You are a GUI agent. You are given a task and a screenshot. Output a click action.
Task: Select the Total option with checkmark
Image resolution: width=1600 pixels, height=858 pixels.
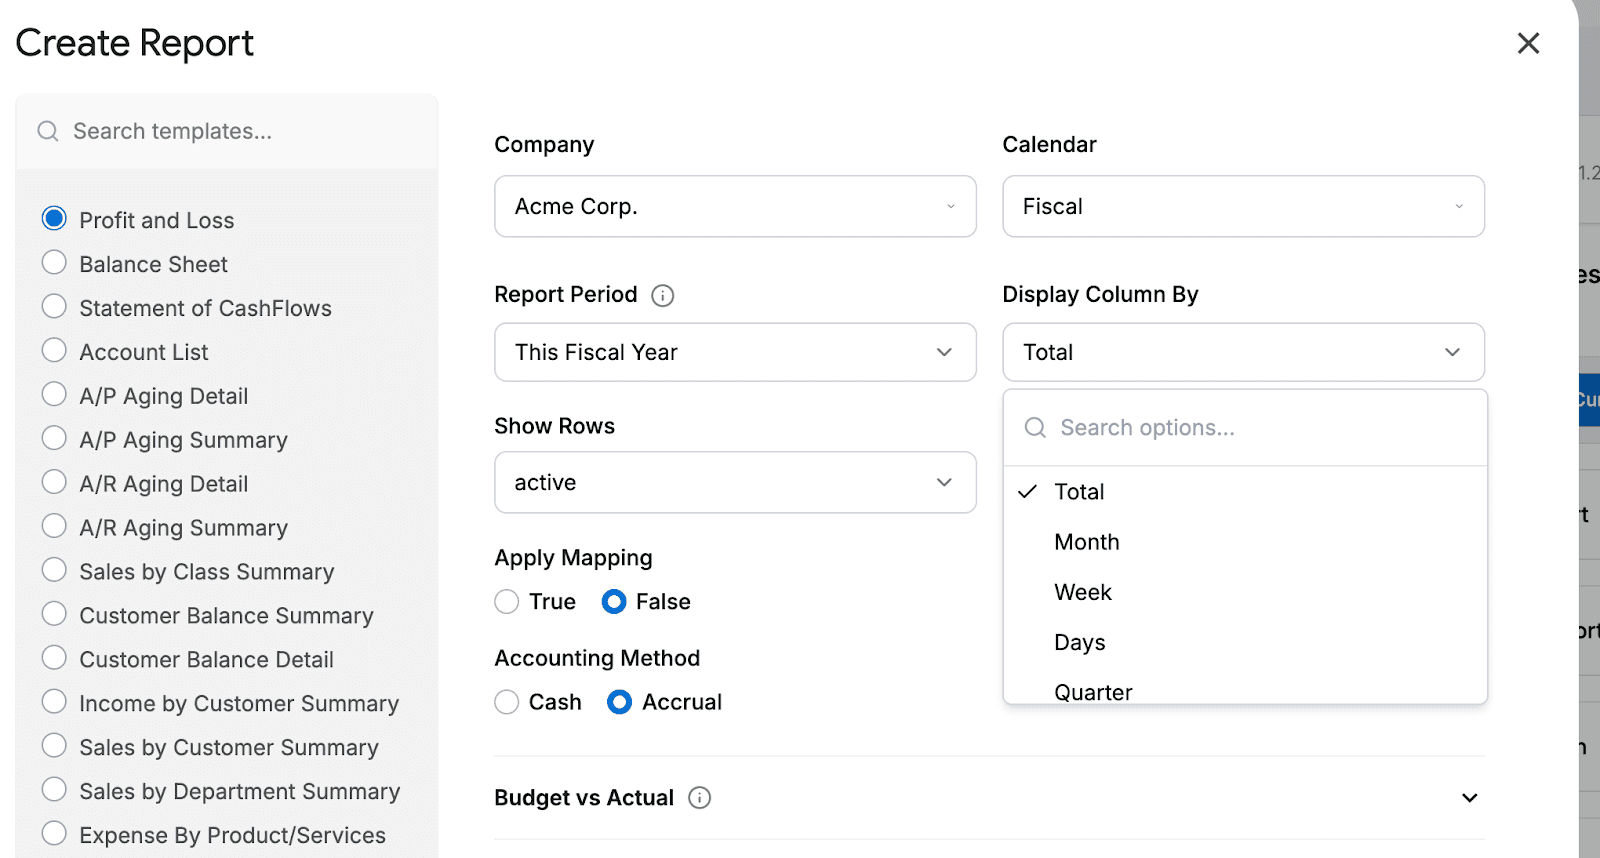coord(1080,492)
